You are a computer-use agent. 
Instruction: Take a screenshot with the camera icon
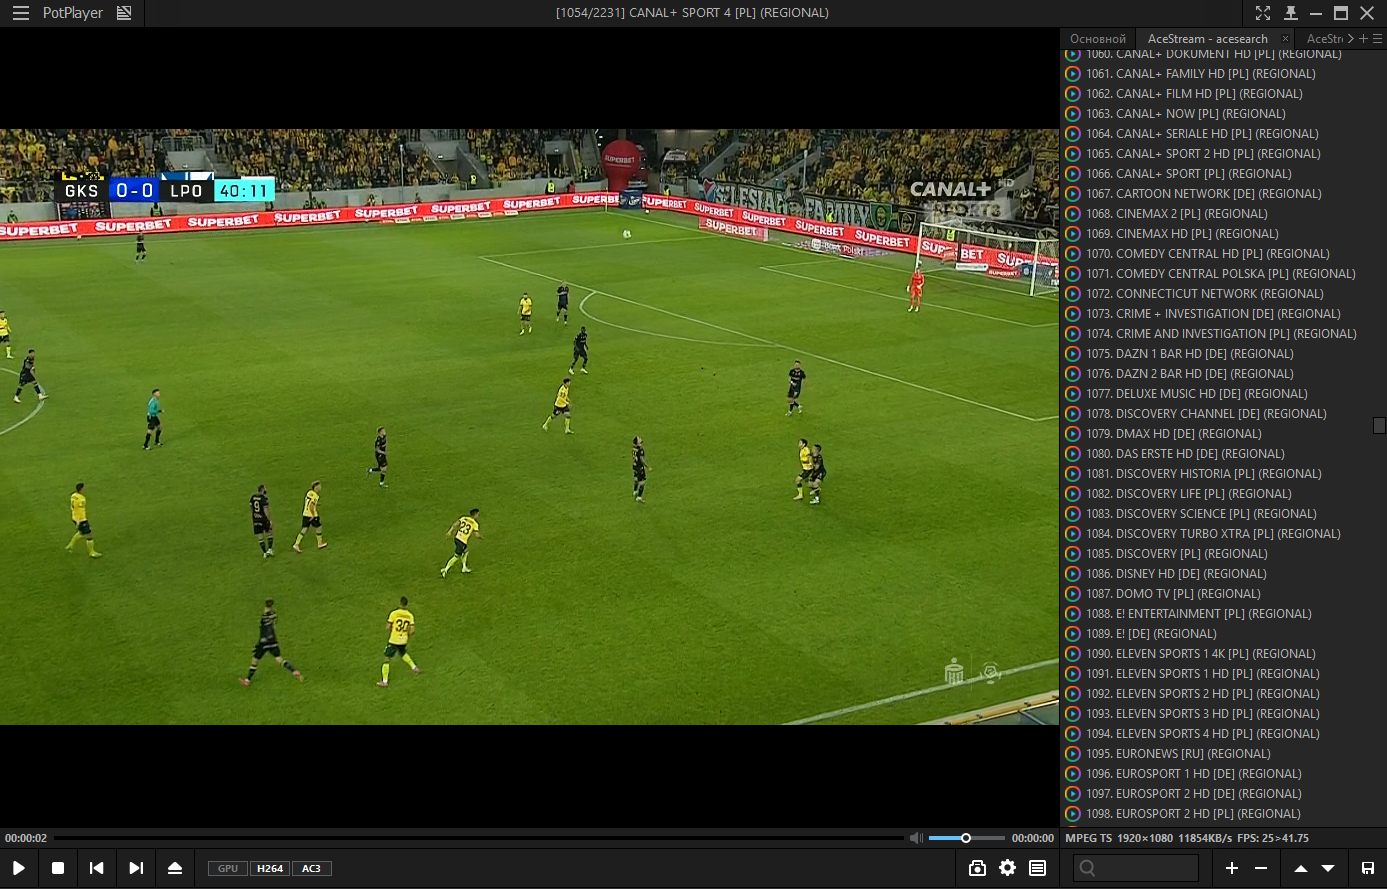click(x=977, y=868)
